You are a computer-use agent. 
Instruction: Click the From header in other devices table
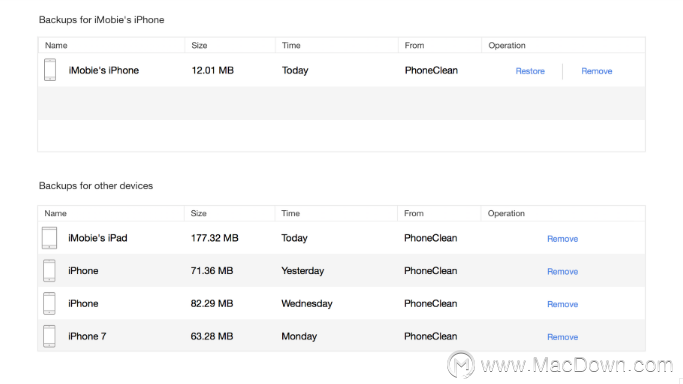pyautogui.click(x=413, y=213)
